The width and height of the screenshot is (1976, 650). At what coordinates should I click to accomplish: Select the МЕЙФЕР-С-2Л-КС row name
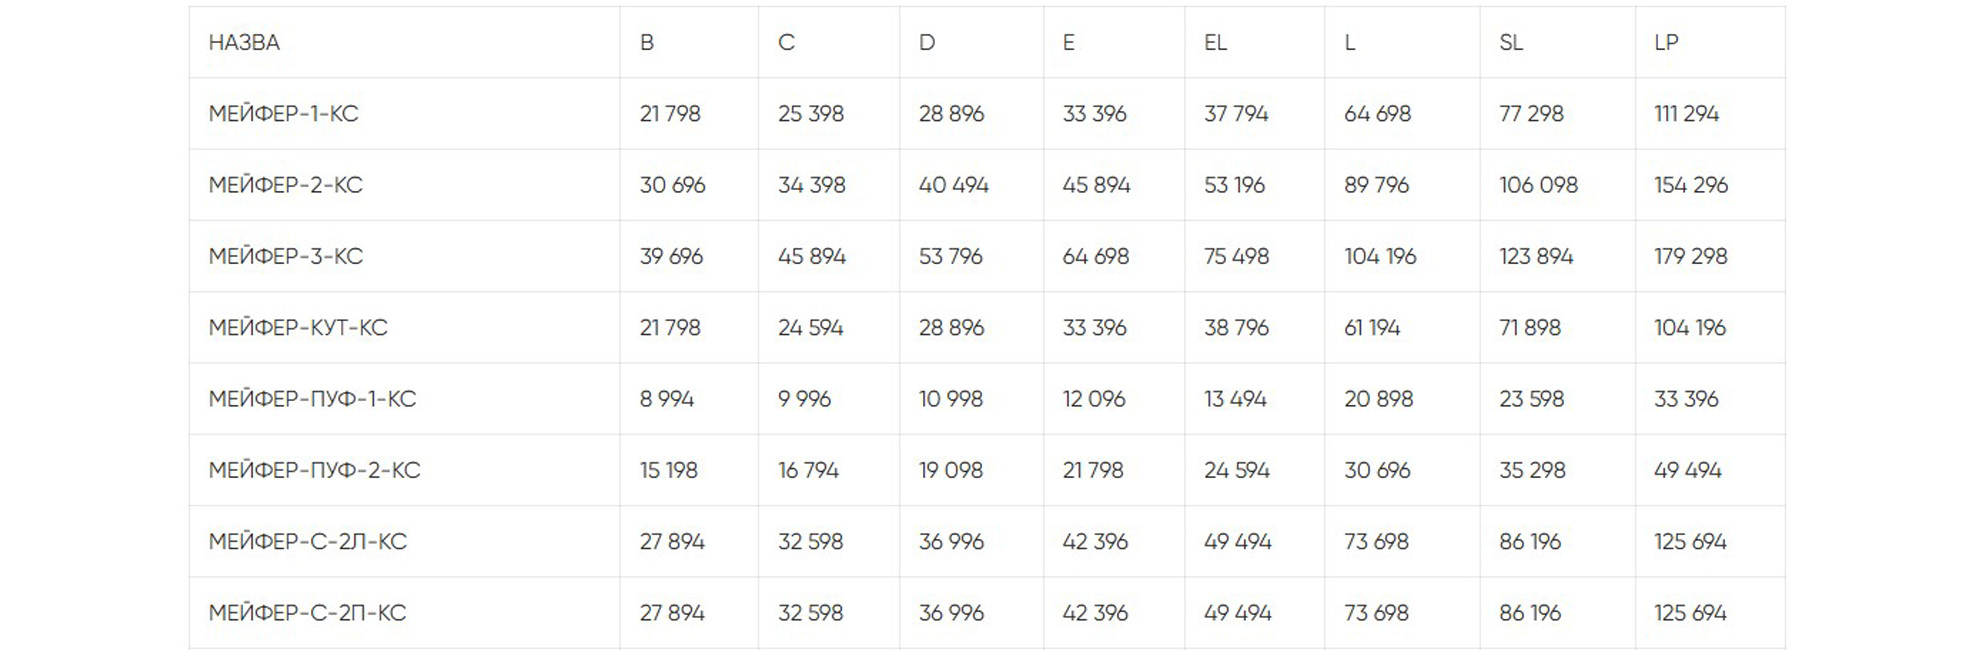[x=307, y=542]
